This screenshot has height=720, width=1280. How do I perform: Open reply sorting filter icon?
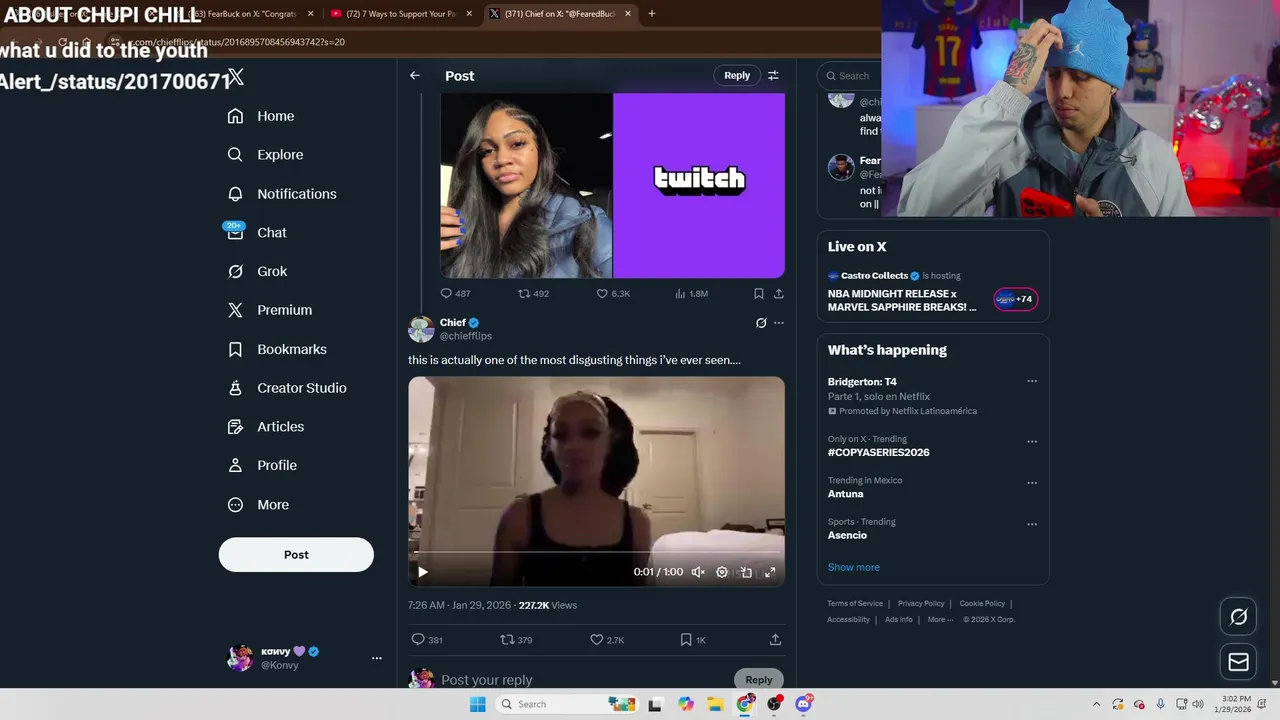pyautogui.click(x=773, y=76)
